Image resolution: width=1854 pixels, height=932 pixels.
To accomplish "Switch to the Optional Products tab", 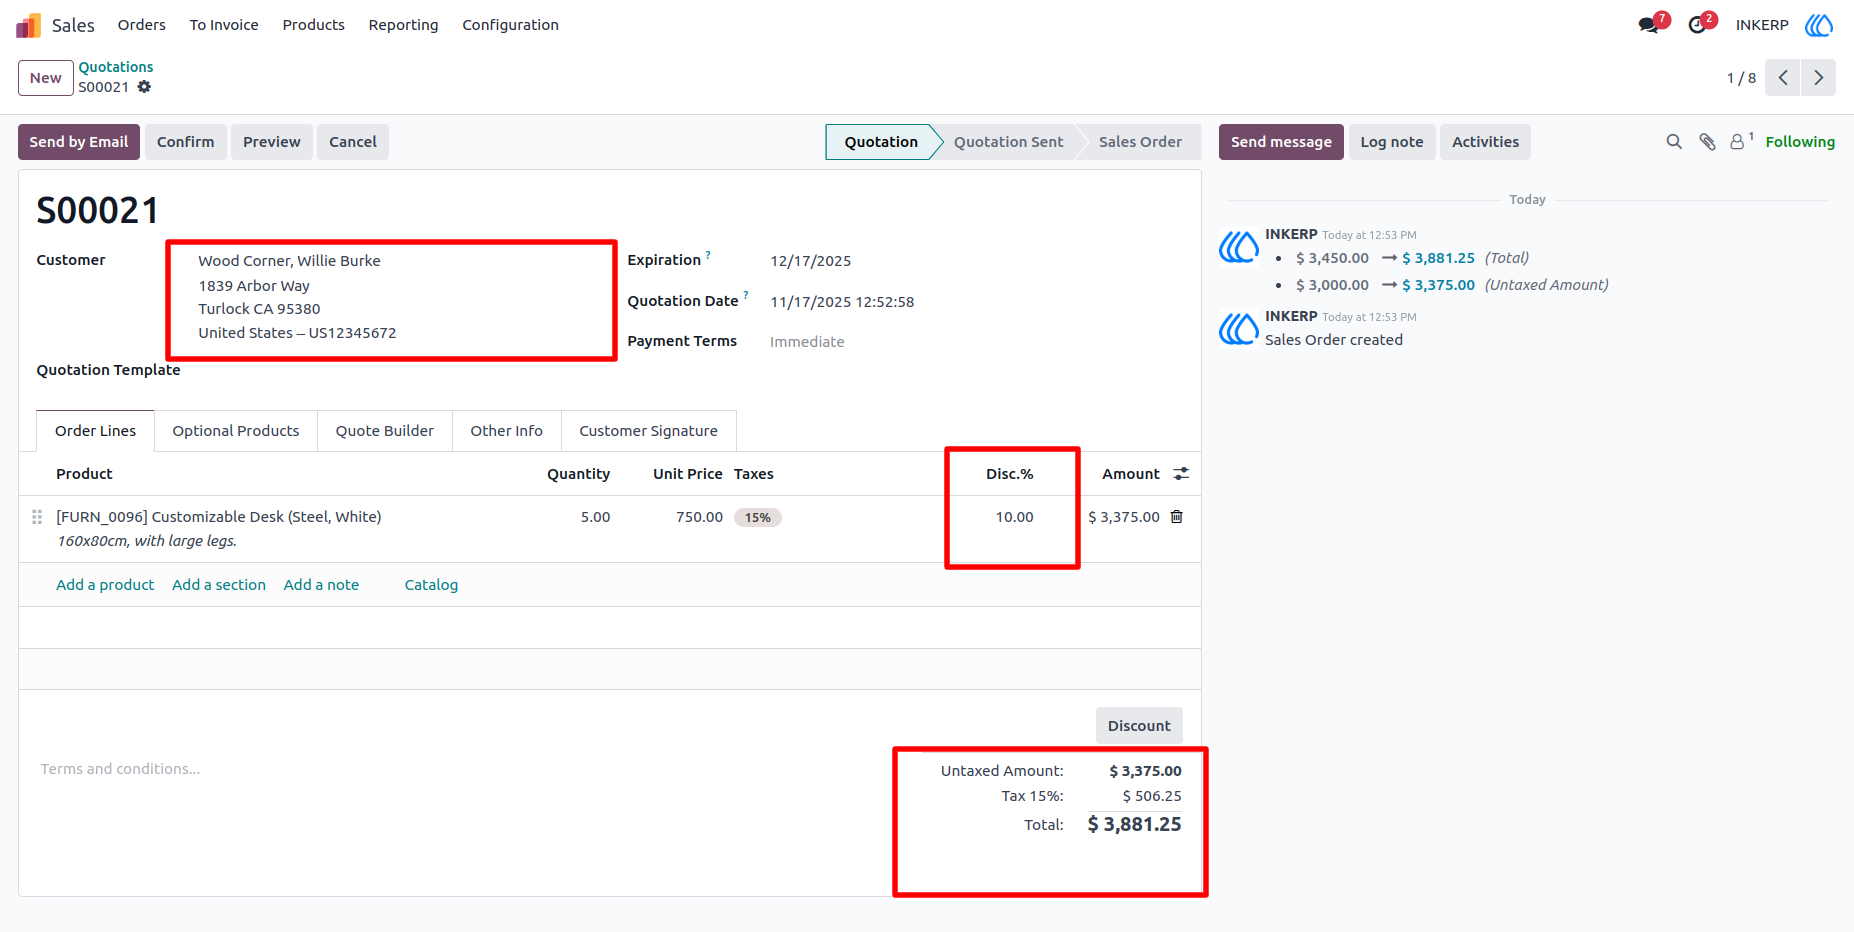I will pos(236,431).
